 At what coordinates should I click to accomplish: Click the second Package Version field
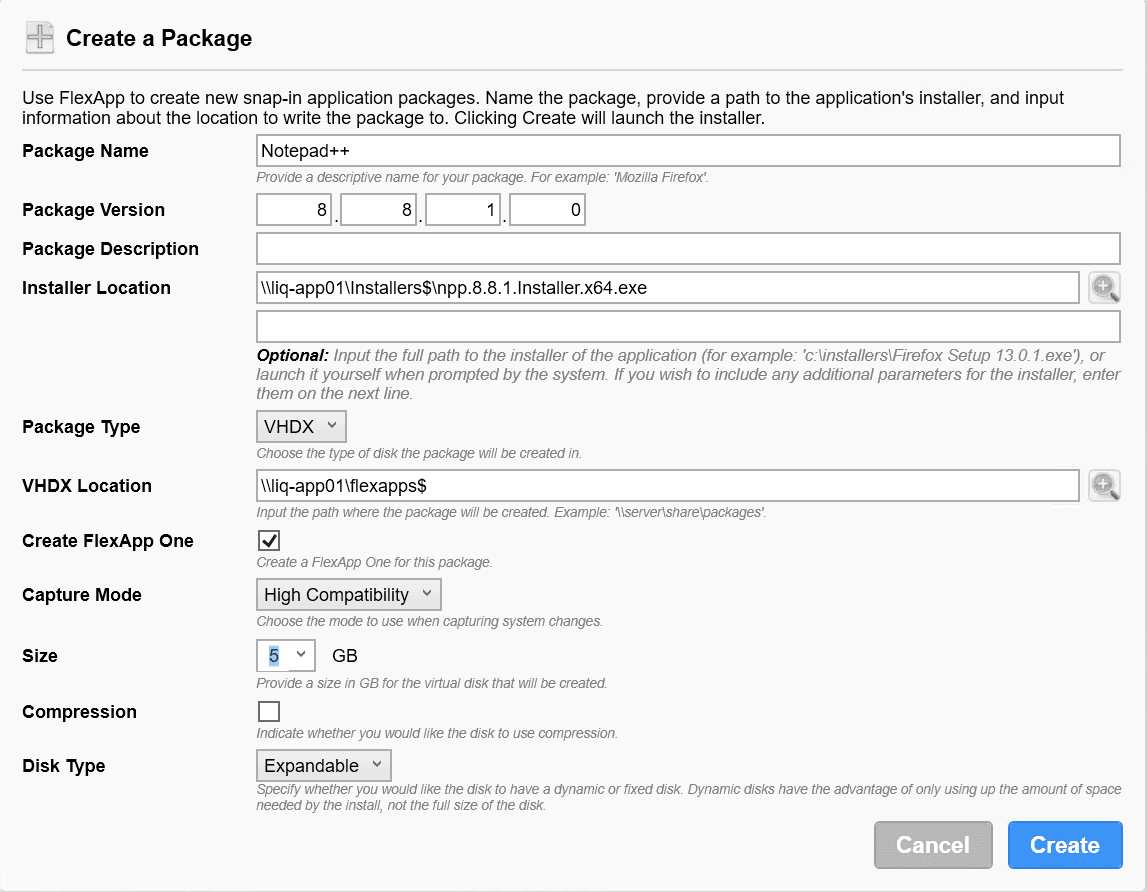pyautogui.click(x=379, y=210)
